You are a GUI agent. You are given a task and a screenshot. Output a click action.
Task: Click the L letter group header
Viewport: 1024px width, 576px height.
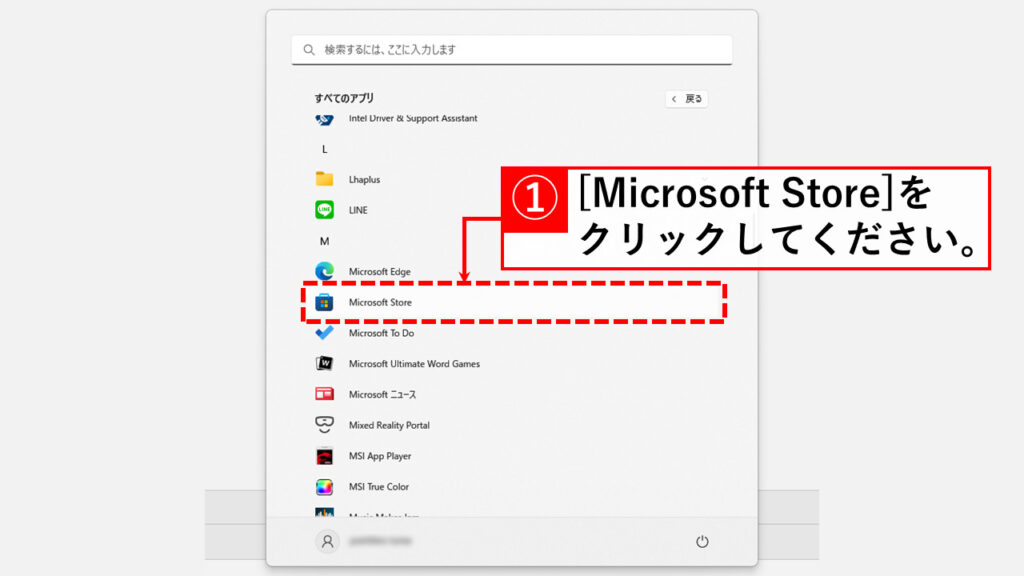tap(324, 149)
